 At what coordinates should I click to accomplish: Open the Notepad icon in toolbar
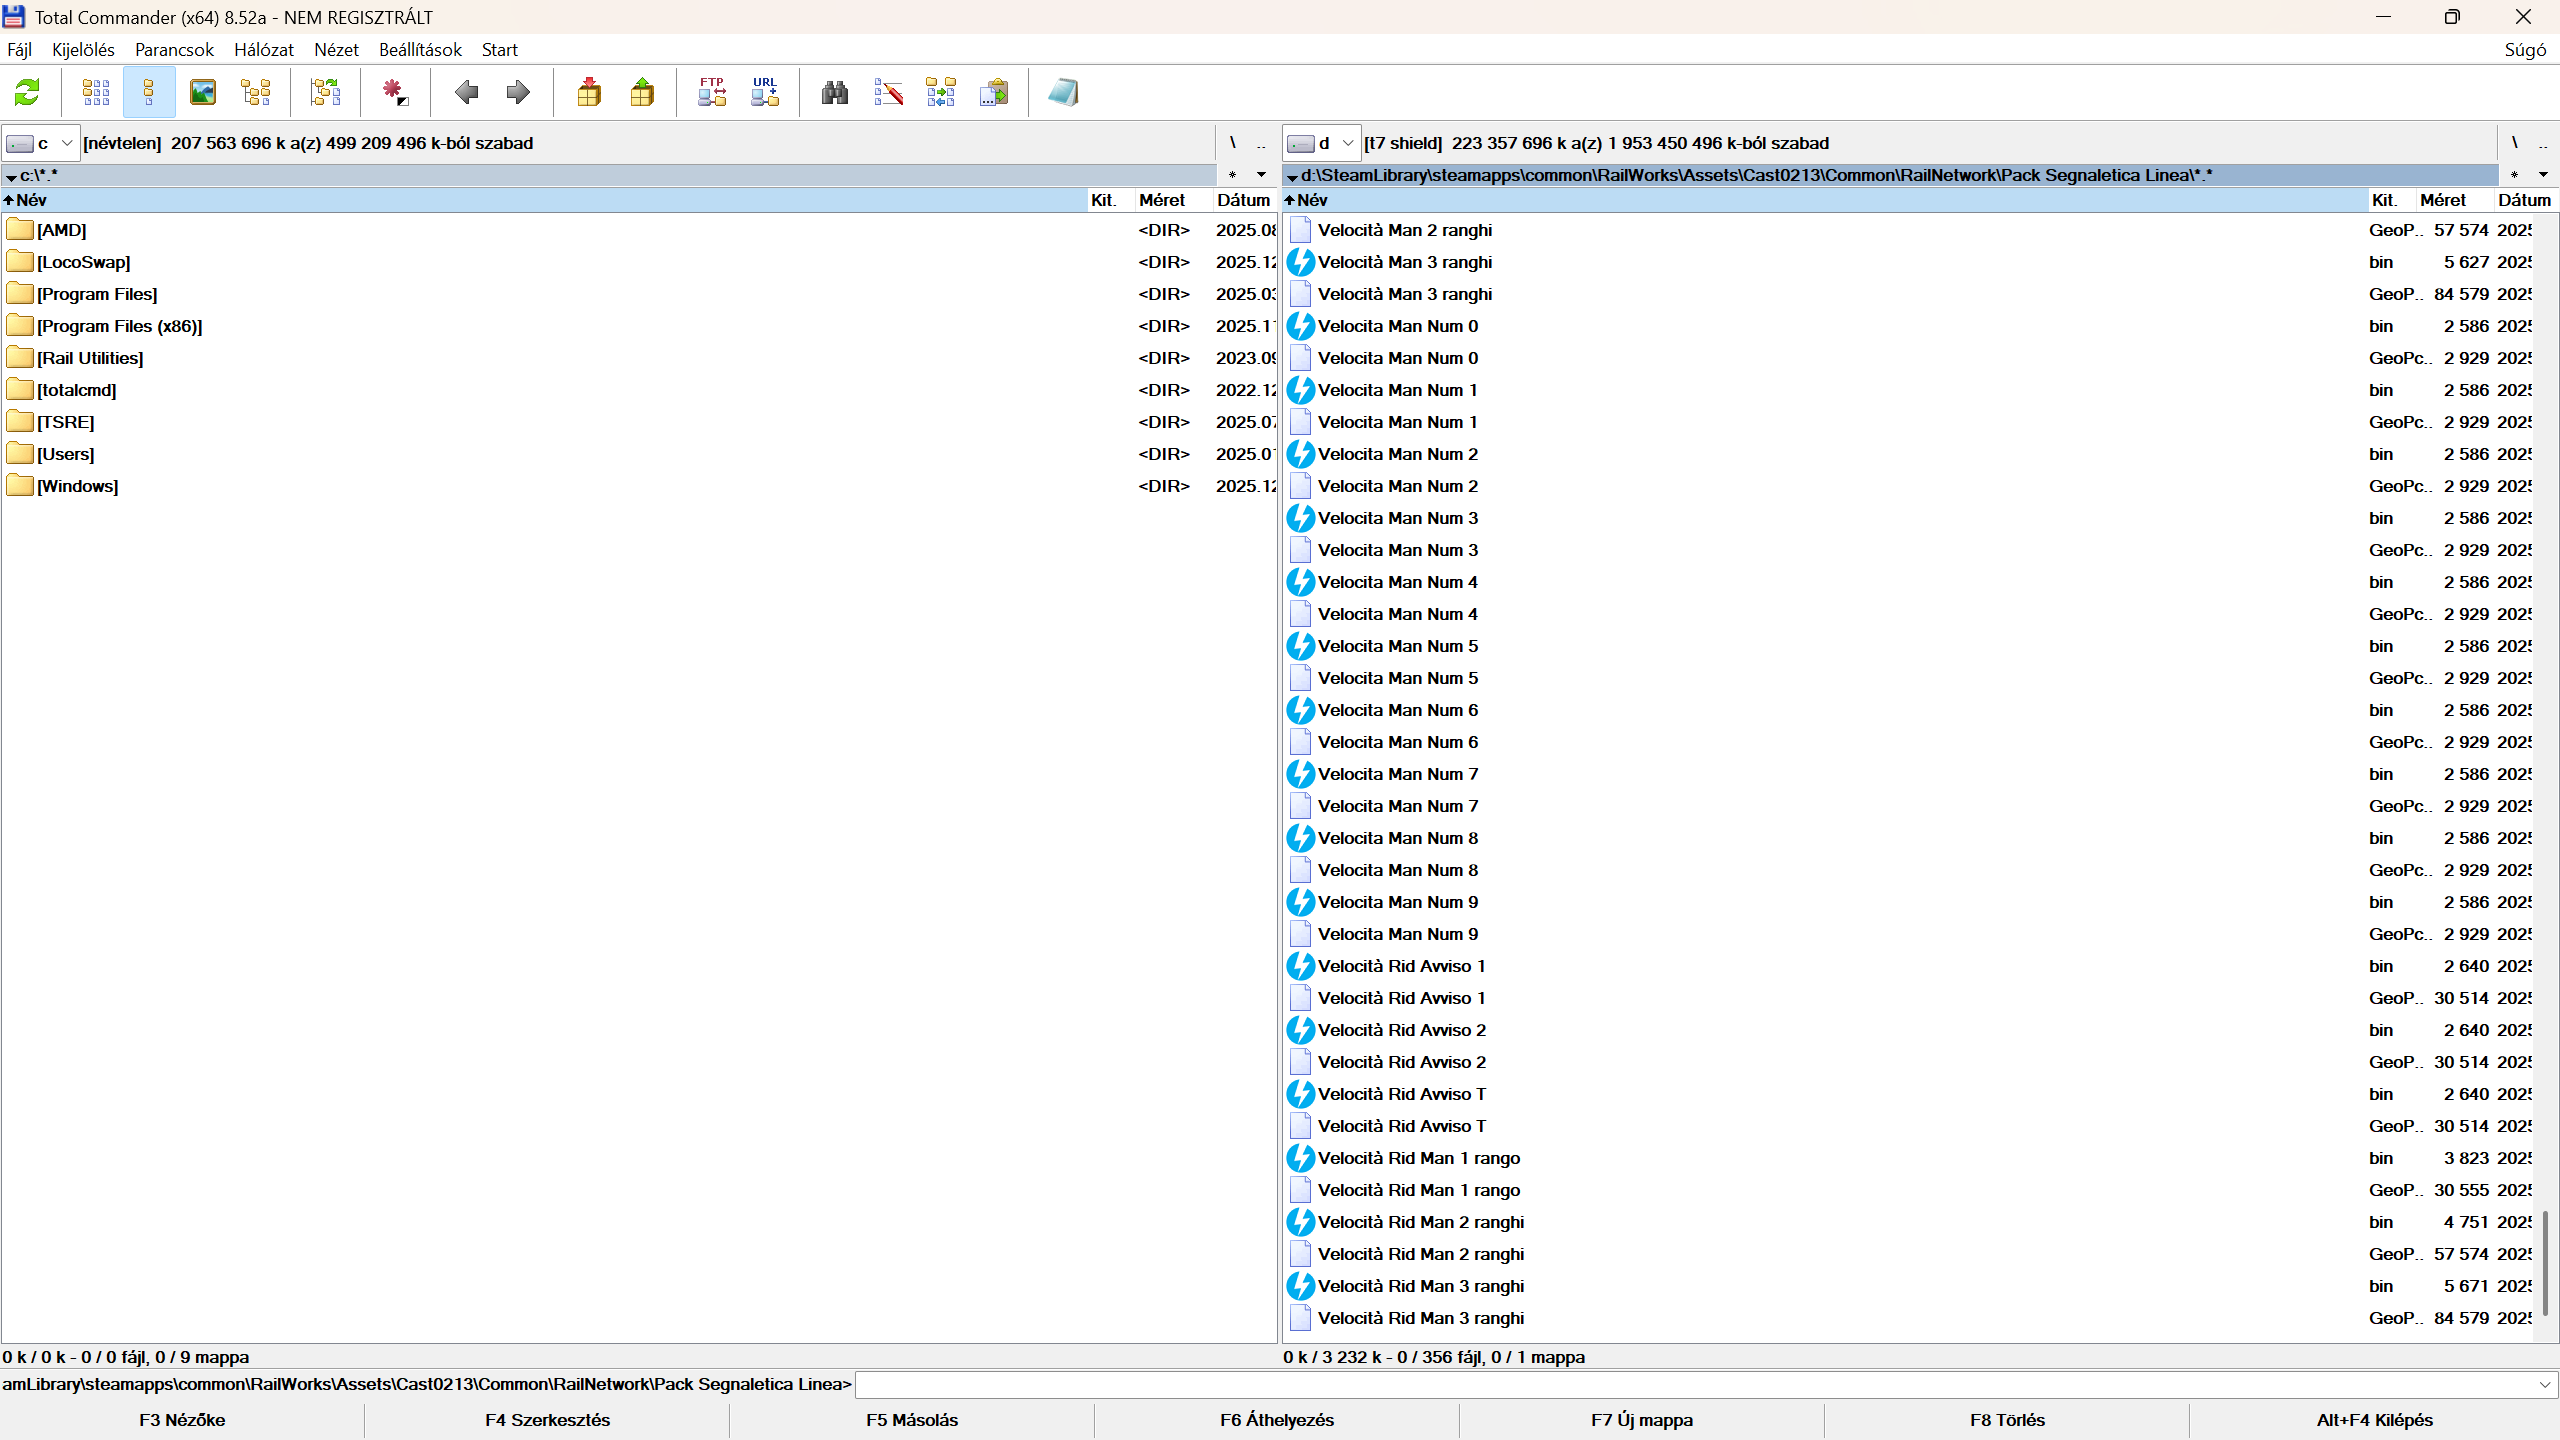click(x=1062, y=93)
